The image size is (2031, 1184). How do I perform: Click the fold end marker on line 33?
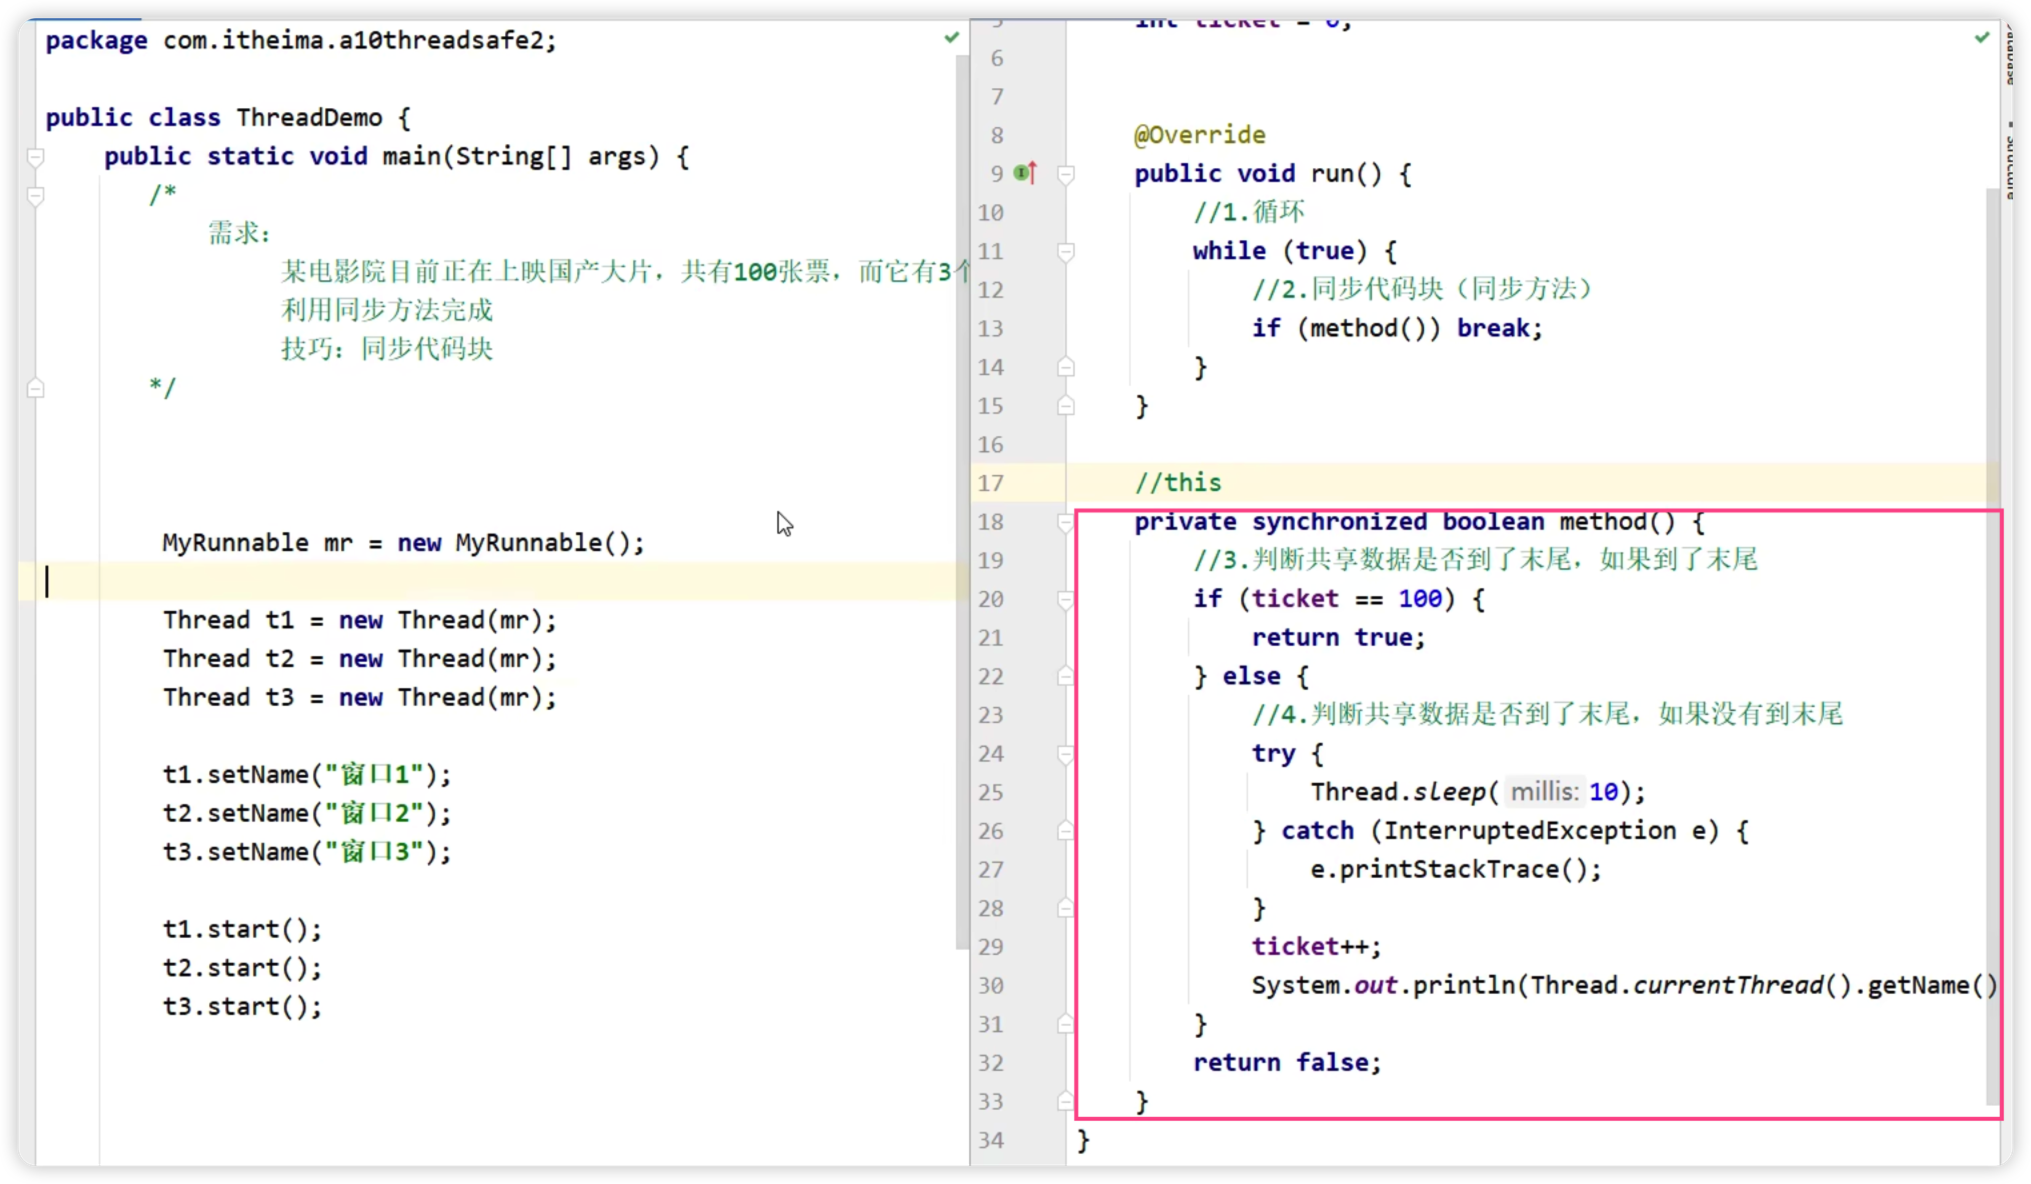(x=1066, y=1101)
